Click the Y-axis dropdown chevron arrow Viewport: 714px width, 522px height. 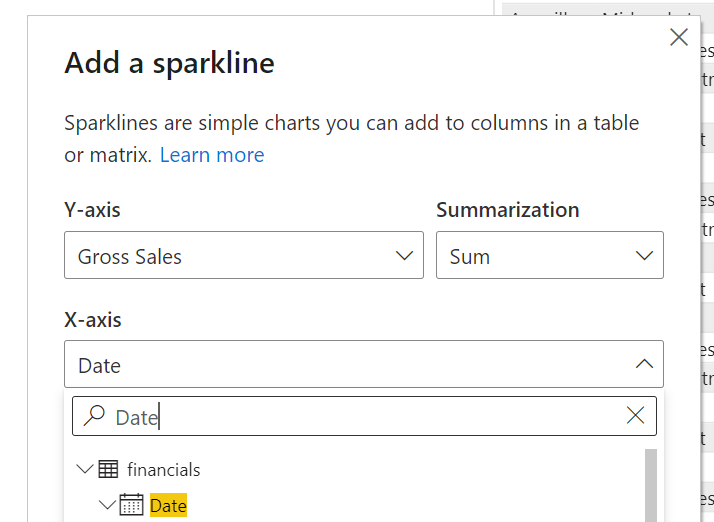(x=404, y=256)
